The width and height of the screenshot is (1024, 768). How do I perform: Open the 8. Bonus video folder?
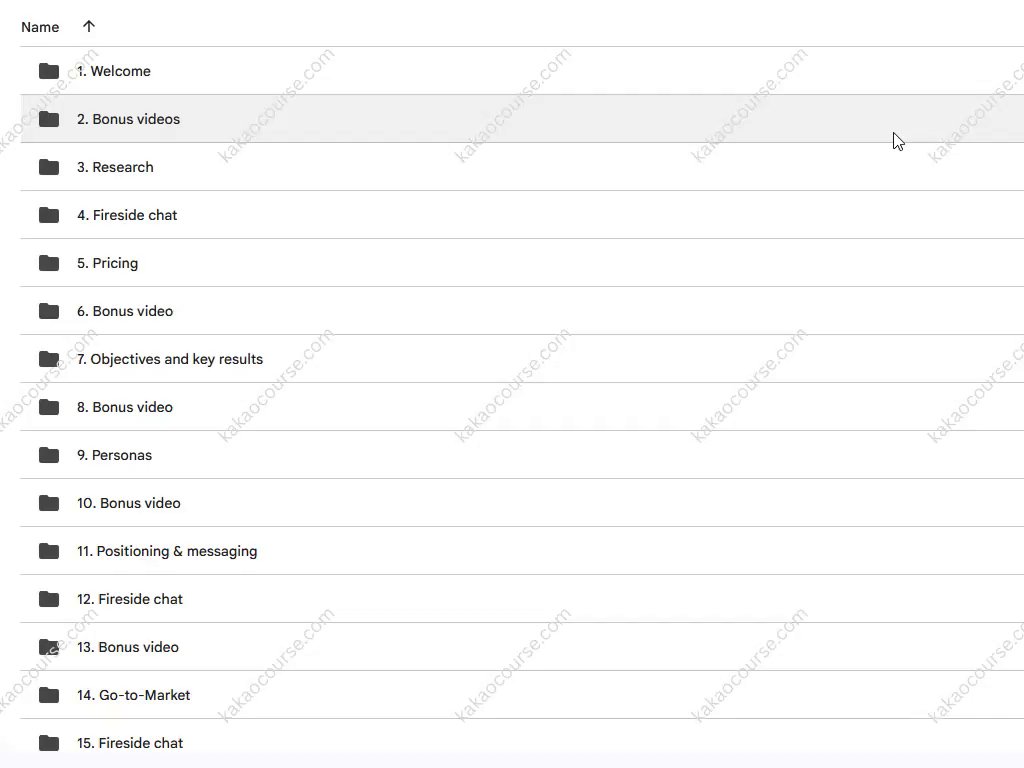tap(125, 407)
